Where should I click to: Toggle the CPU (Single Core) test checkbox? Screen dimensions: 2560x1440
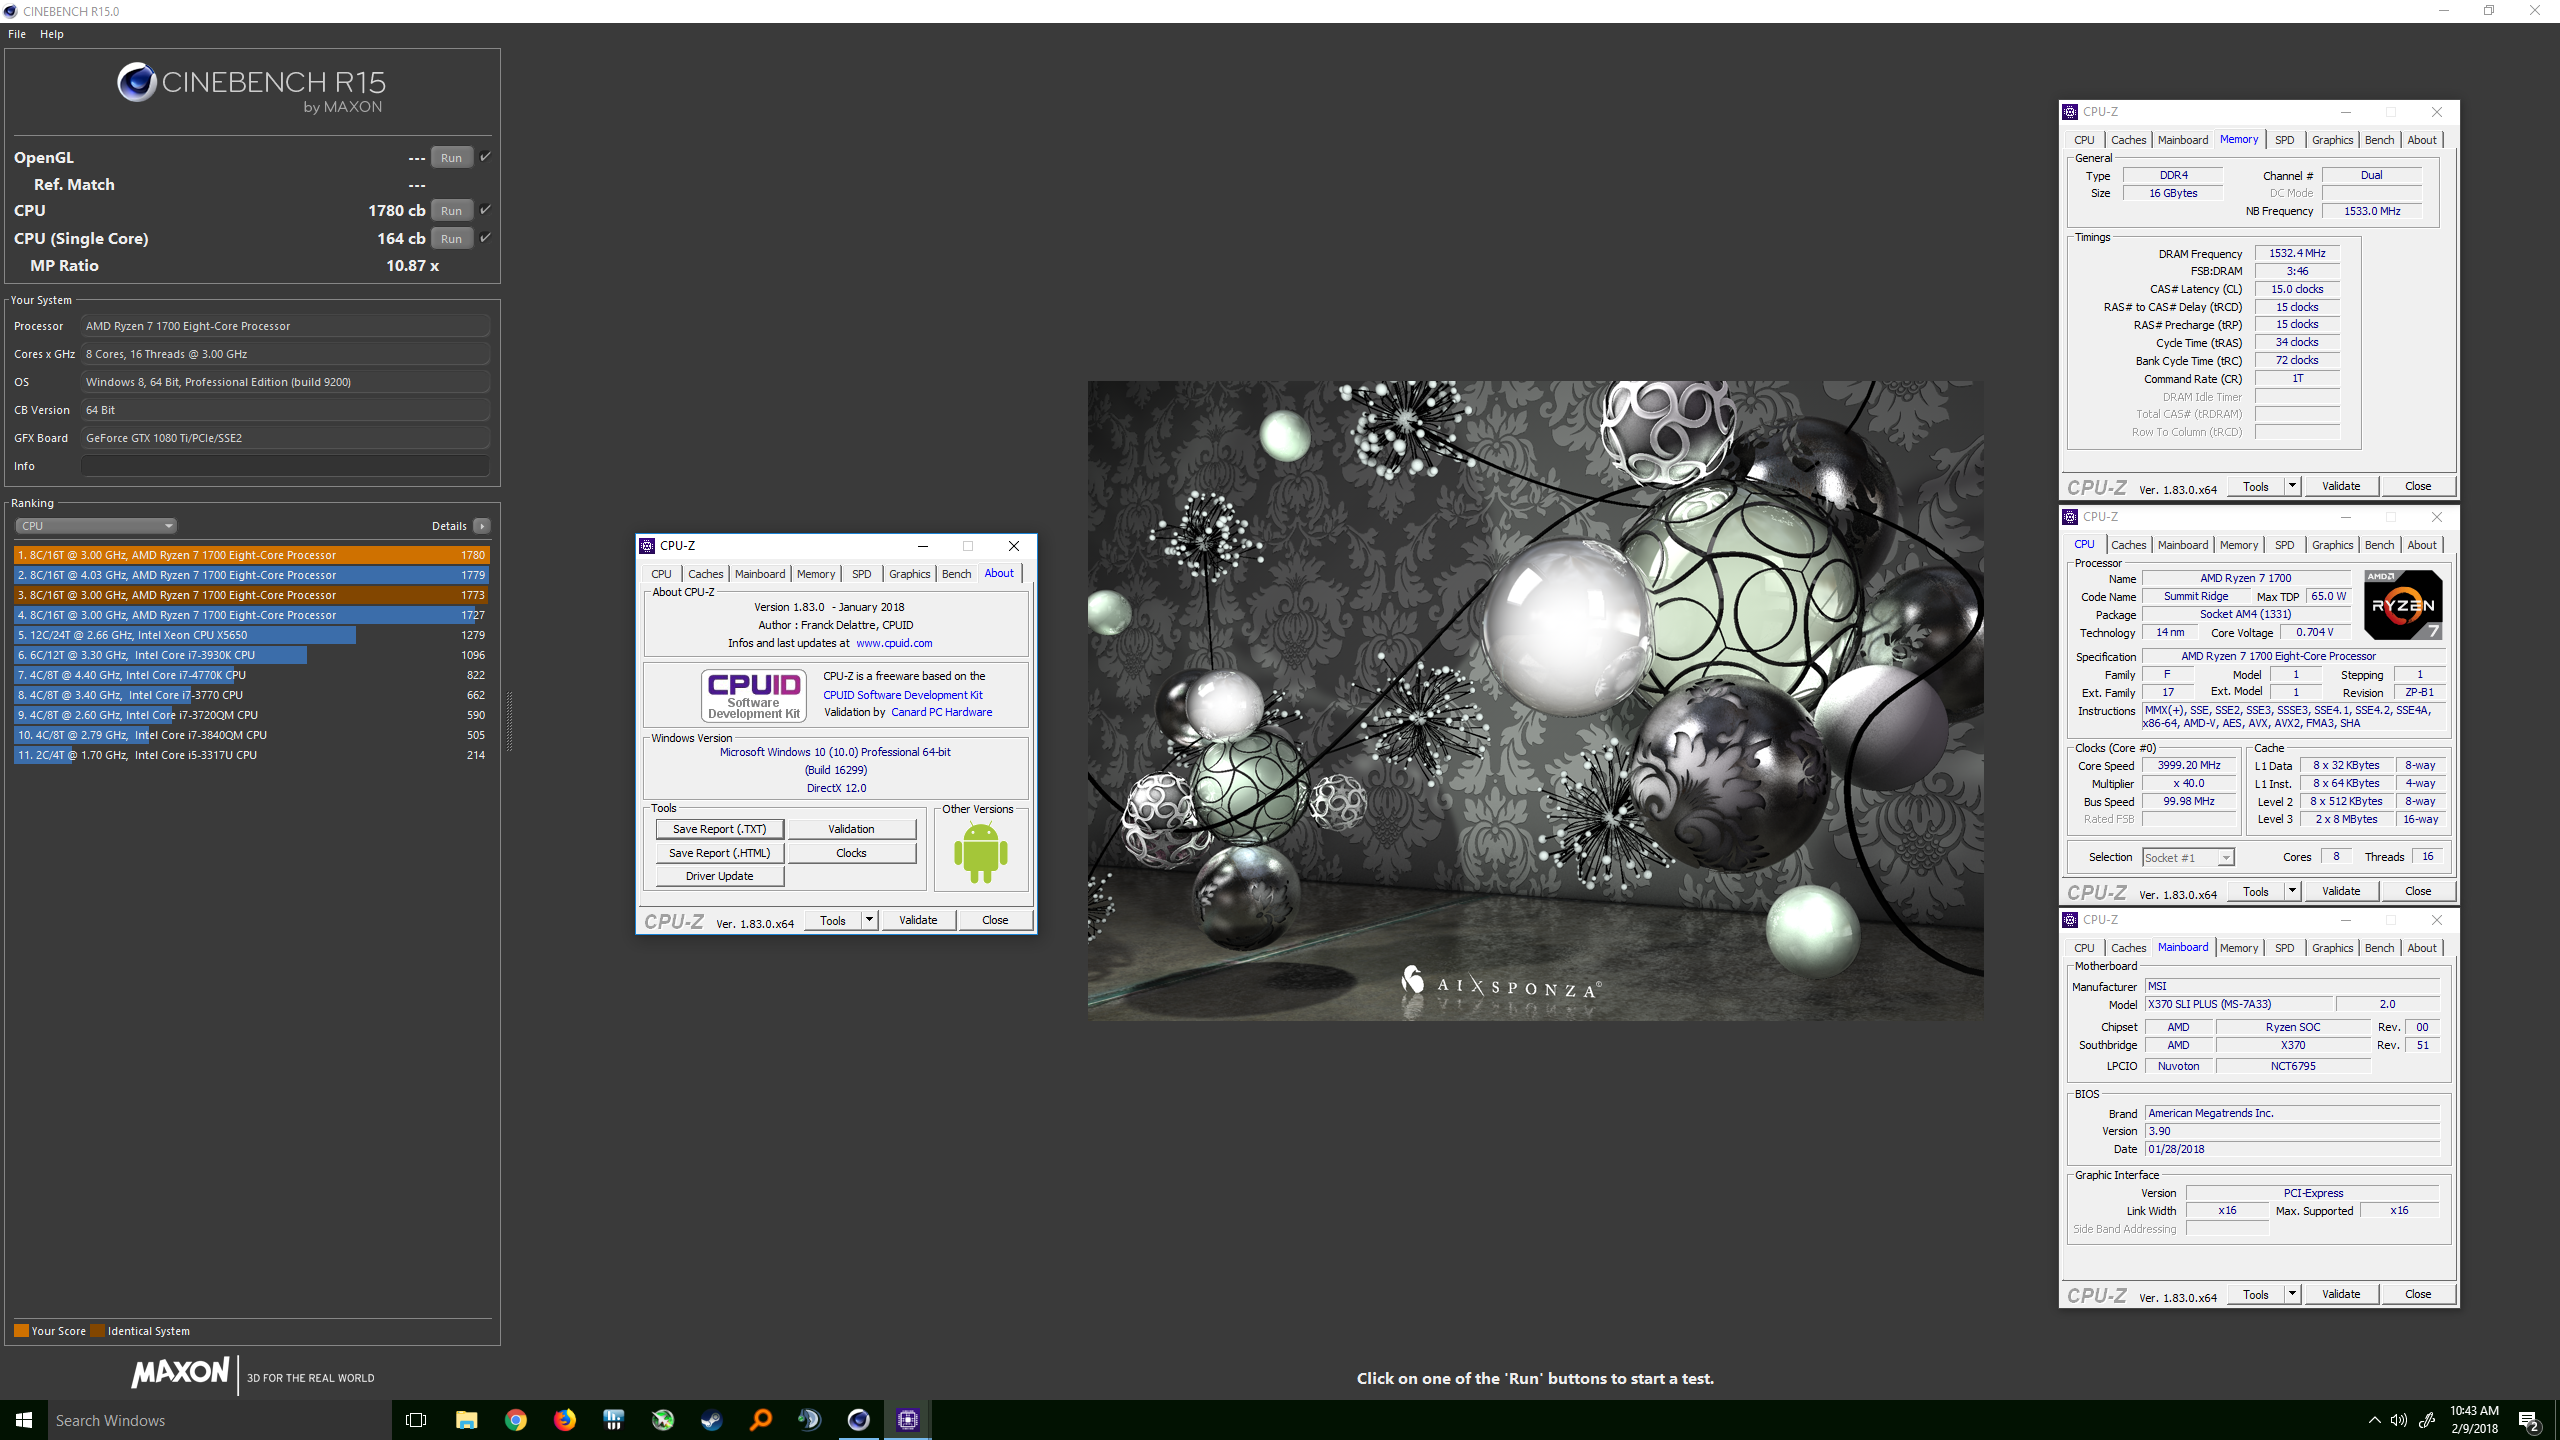(485, 237)
